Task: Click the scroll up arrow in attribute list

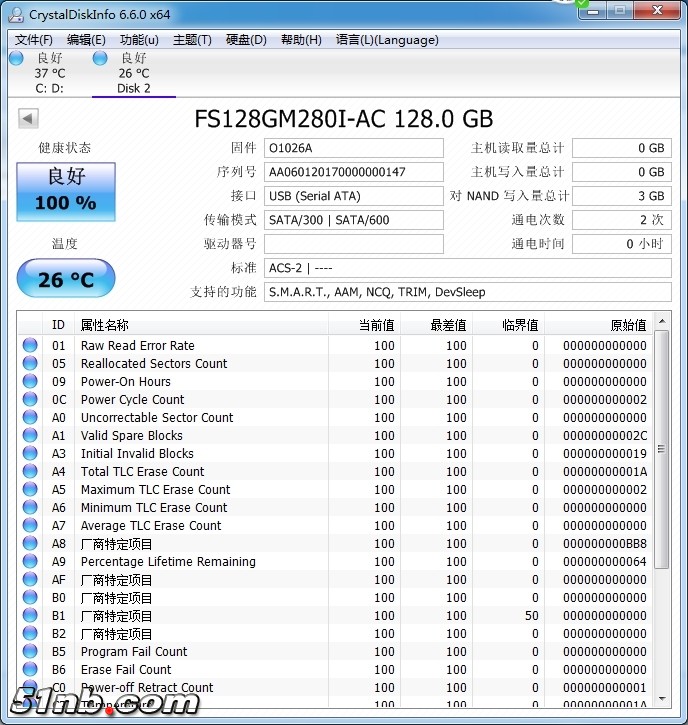Action: [661, 324]
